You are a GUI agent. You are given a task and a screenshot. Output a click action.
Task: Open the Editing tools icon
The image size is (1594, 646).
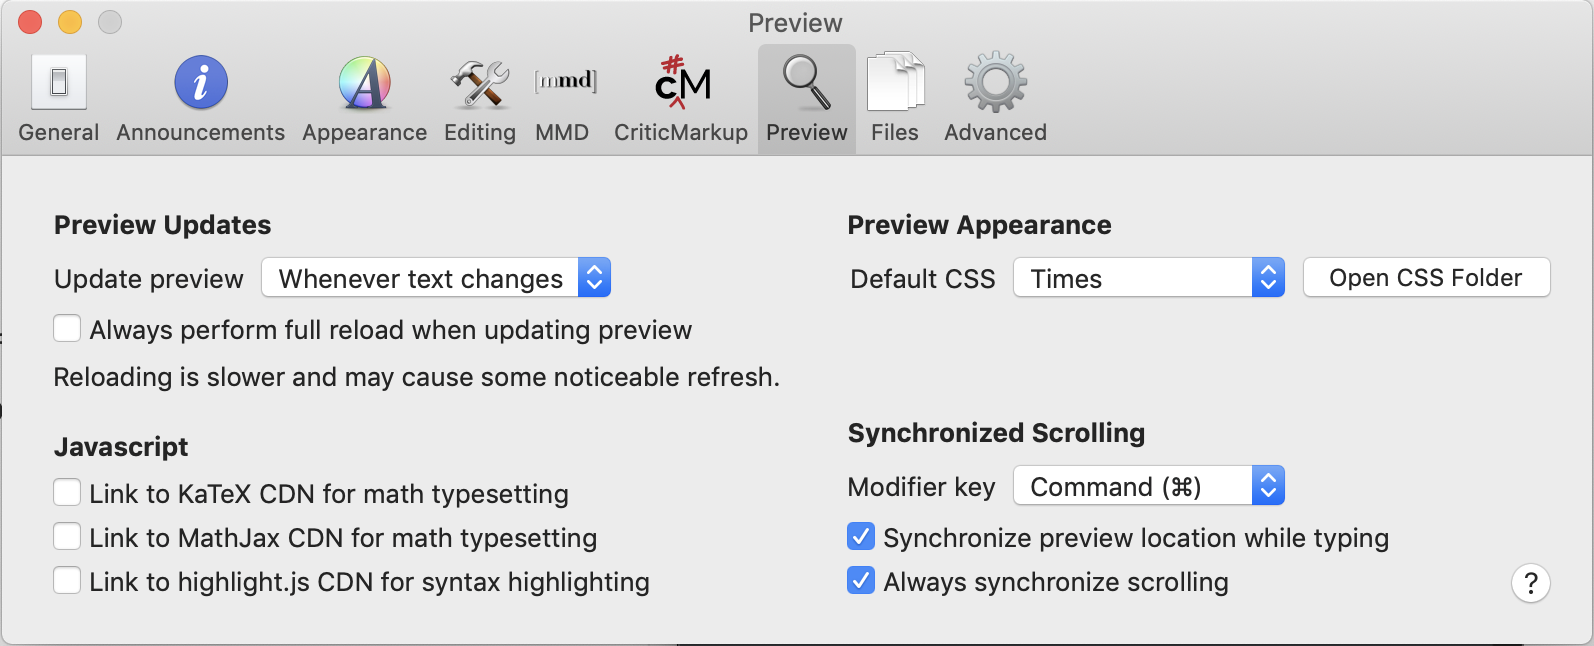pos(480,82)
